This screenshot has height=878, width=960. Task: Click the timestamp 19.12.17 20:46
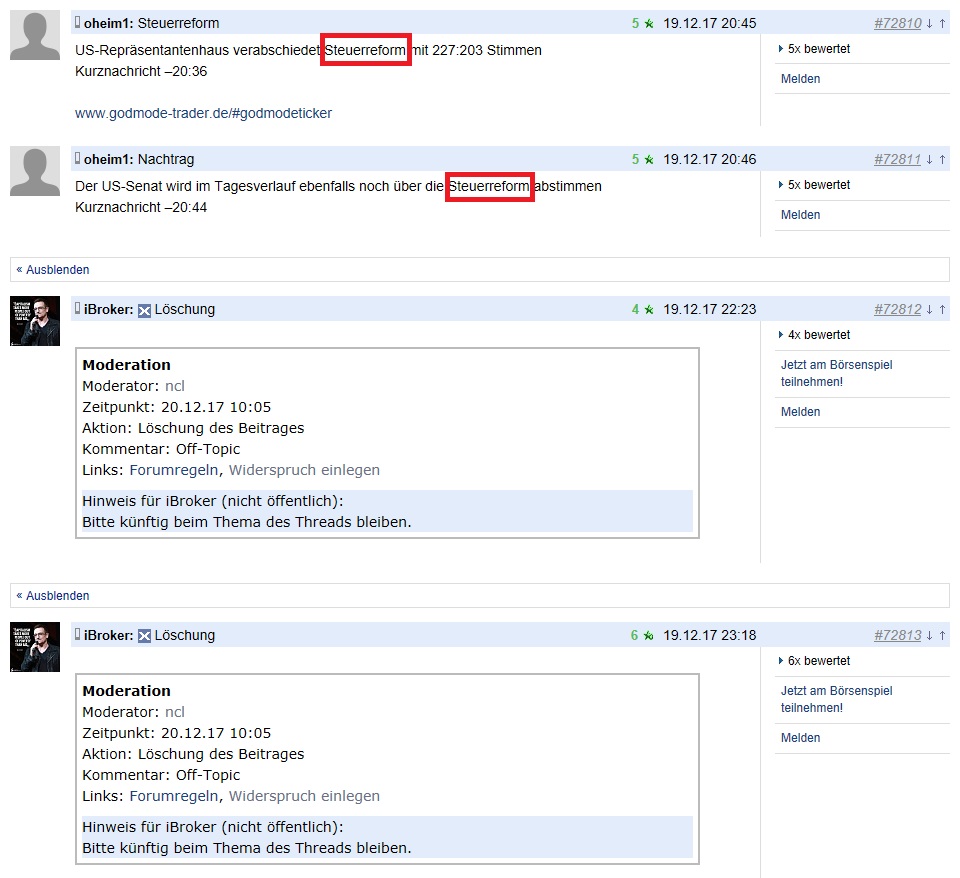pyautogui.click(x=710, y=159)
